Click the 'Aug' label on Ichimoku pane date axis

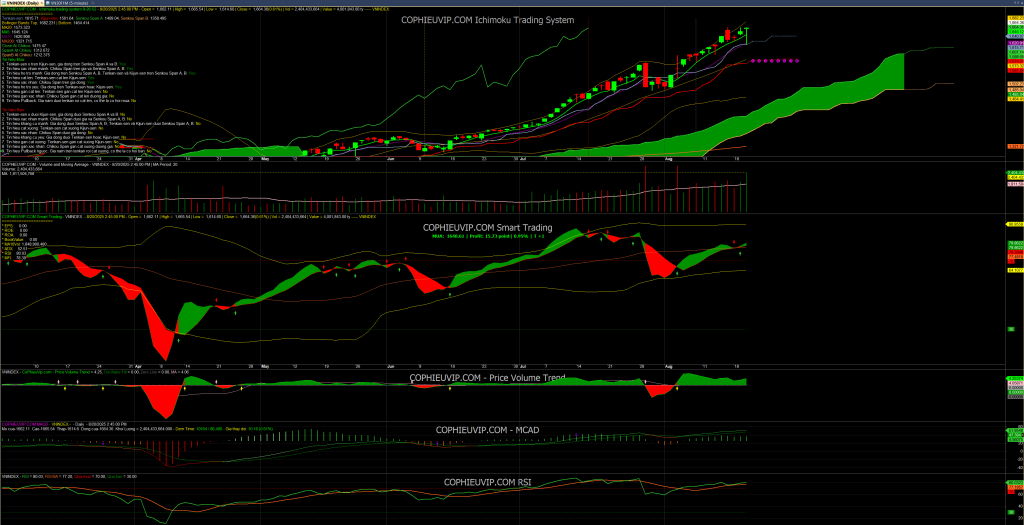tap(667, 157)
